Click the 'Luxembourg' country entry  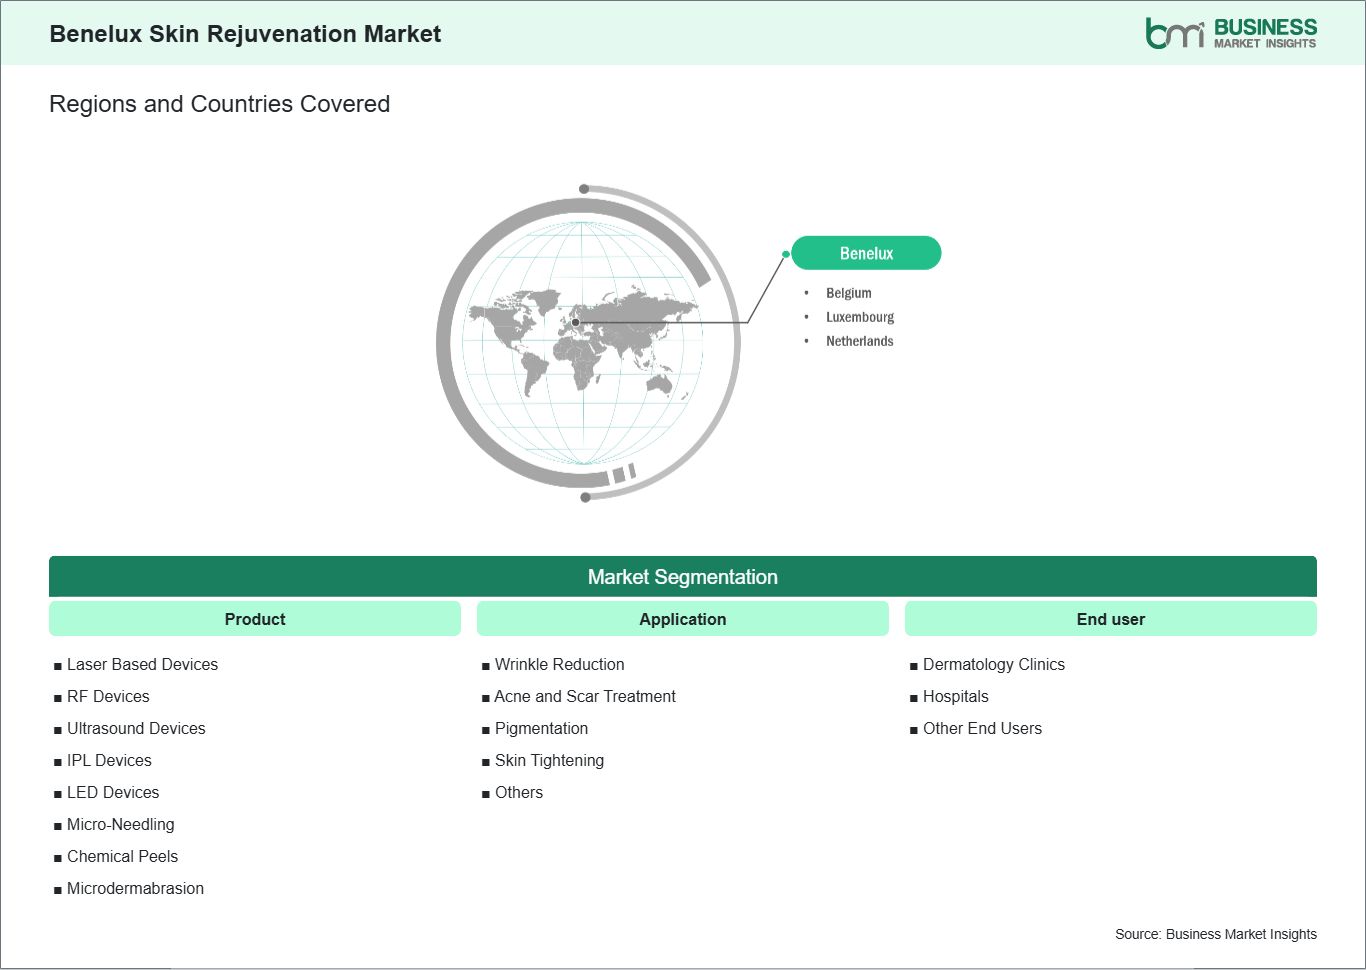pos(860,317)
